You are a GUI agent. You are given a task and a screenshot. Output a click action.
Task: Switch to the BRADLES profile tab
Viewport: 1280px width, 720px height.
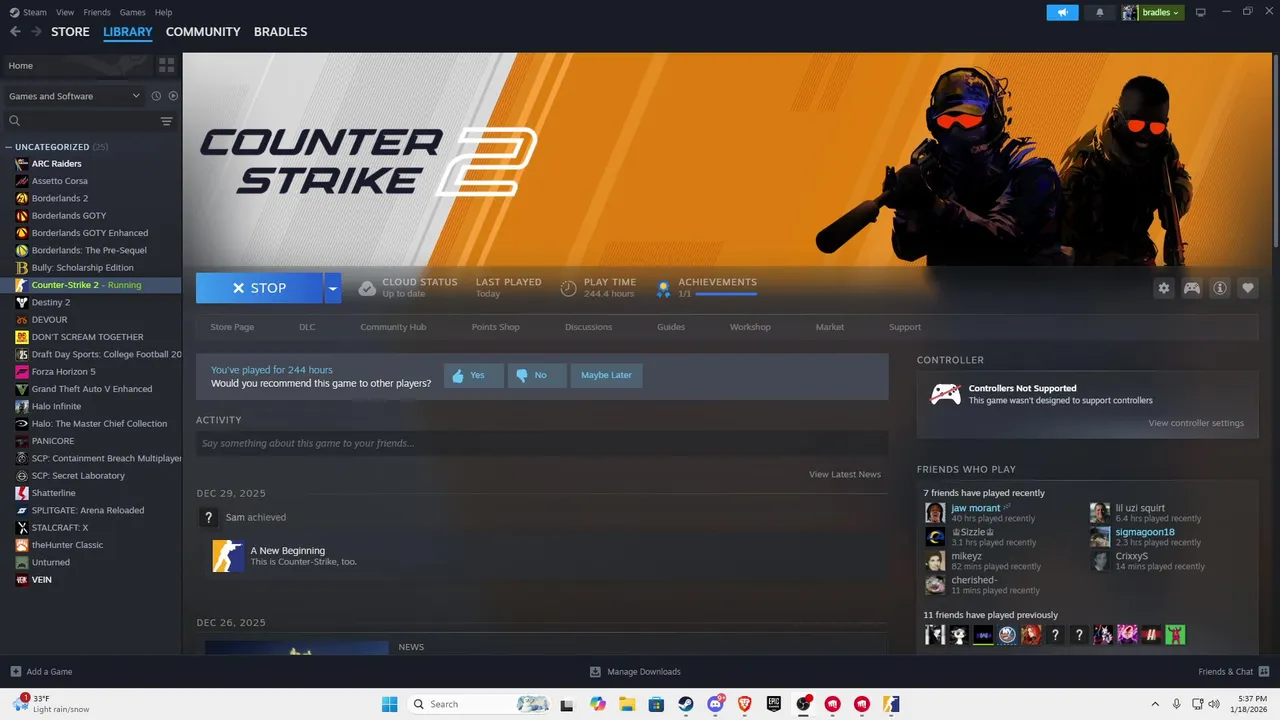pos(281,32)
